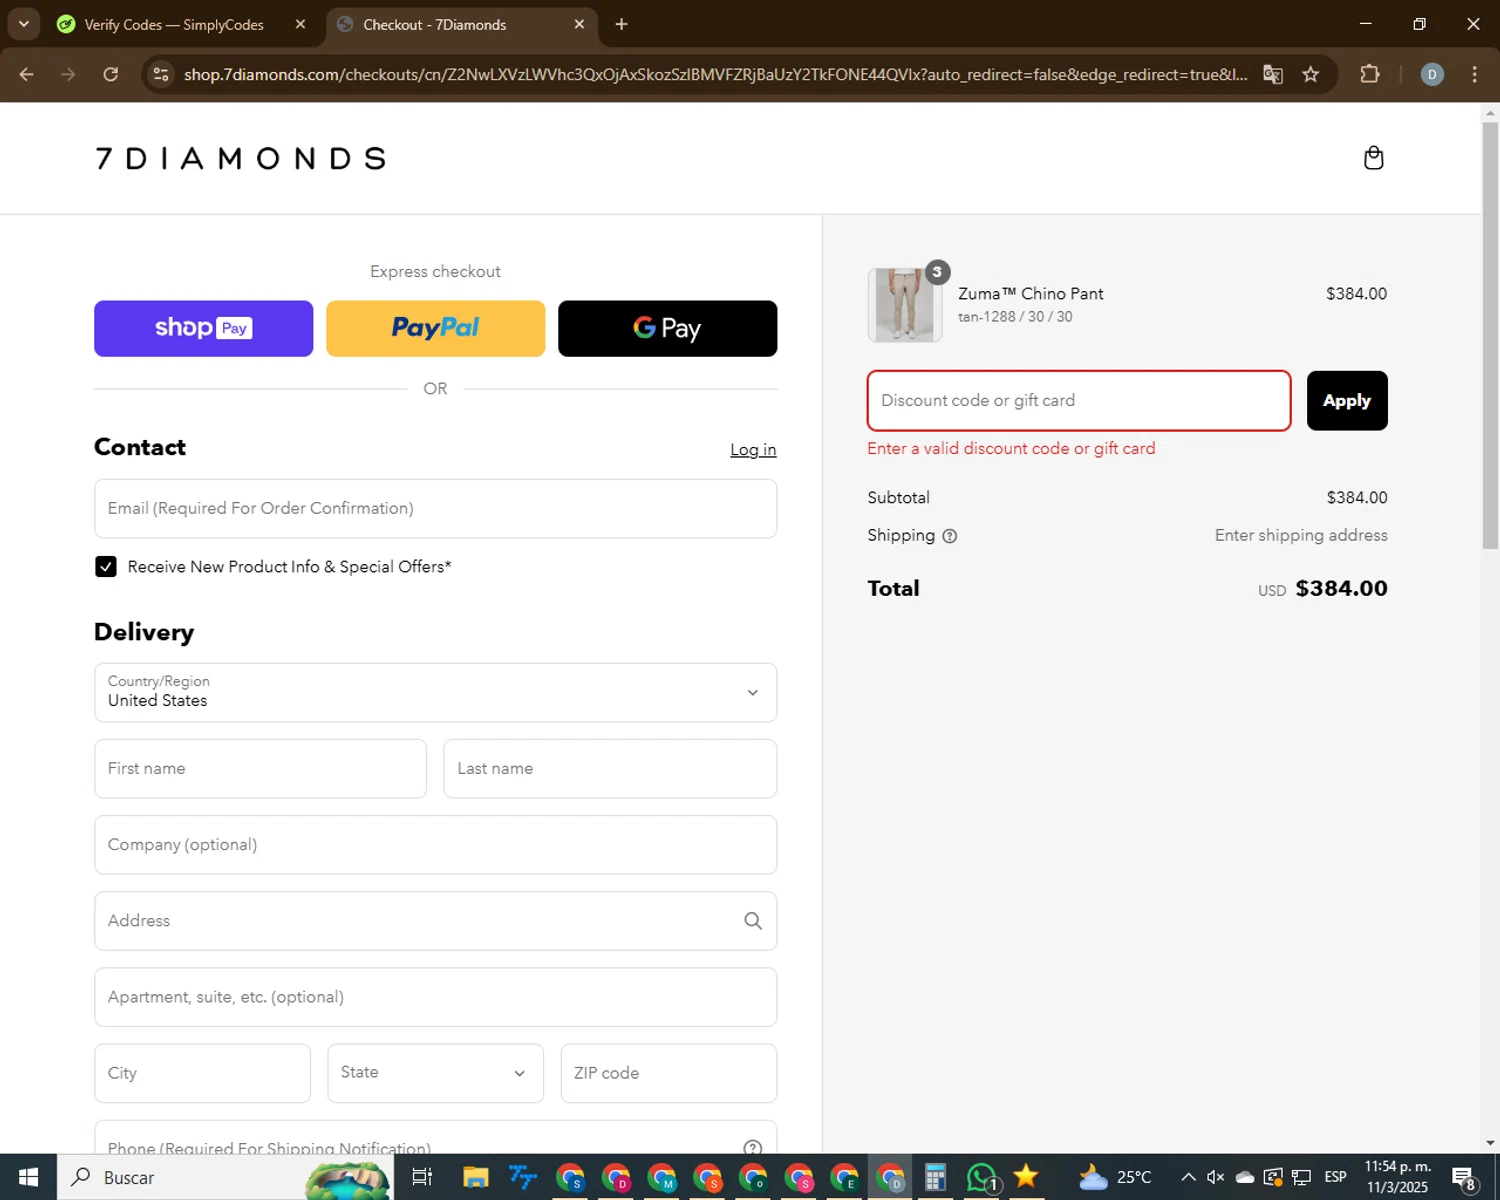1500x1200 pixels.
Task: Open the Chrome three-dot menu
Action: [x=1474, y=74]
